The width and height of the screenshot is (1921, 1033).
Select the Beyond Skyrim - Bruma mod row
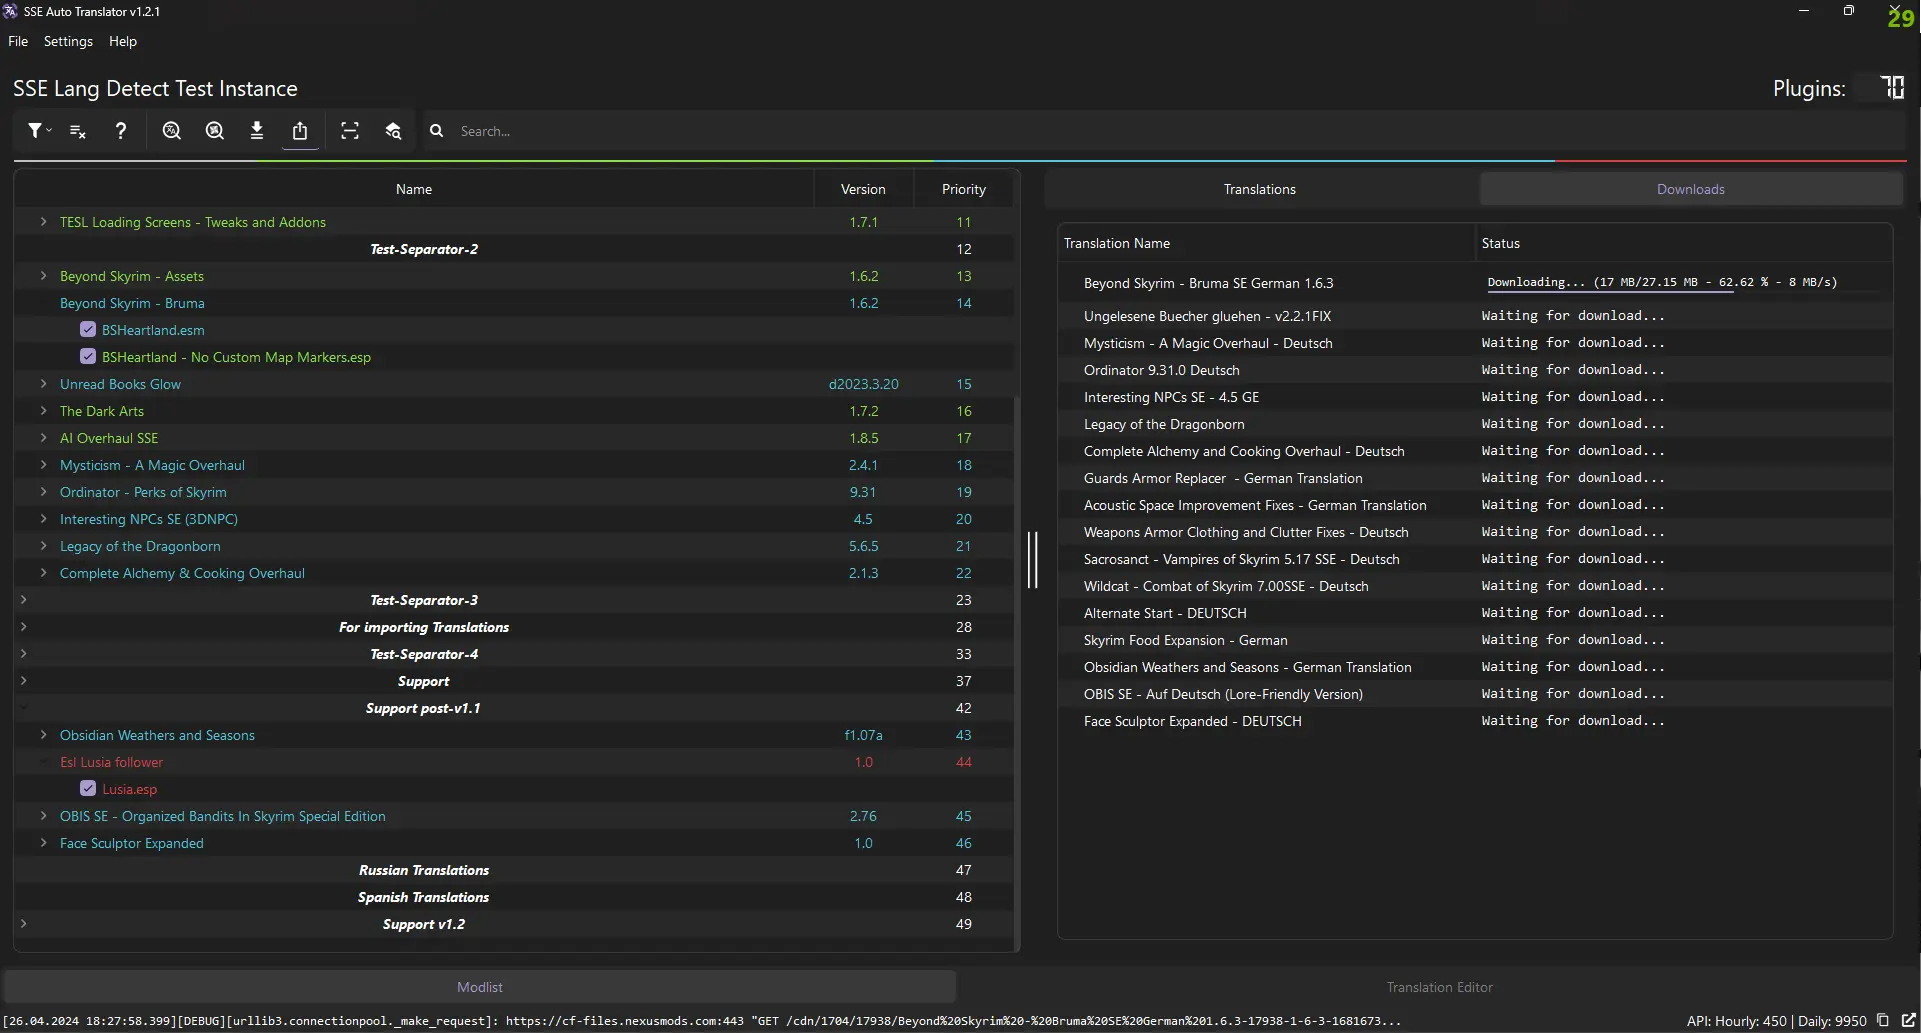514,303
